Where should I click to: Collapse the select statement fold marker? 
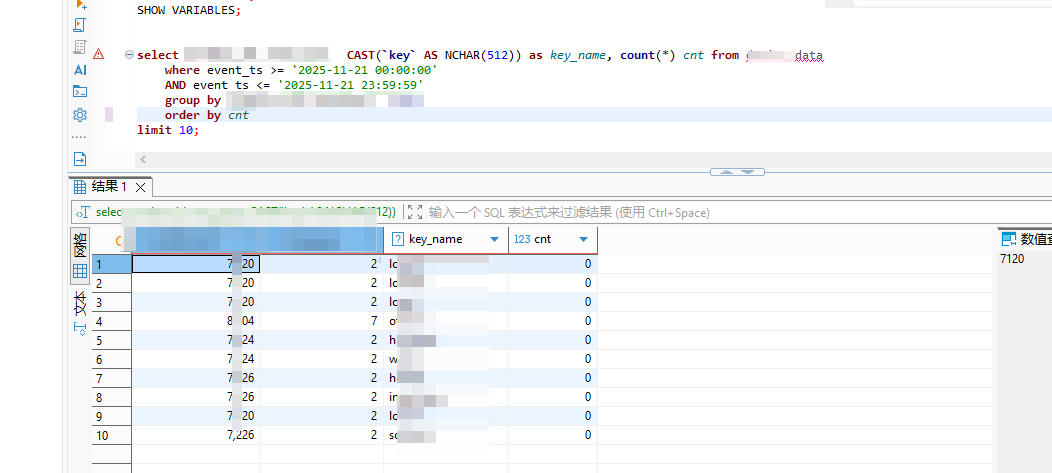pos(129,55)
